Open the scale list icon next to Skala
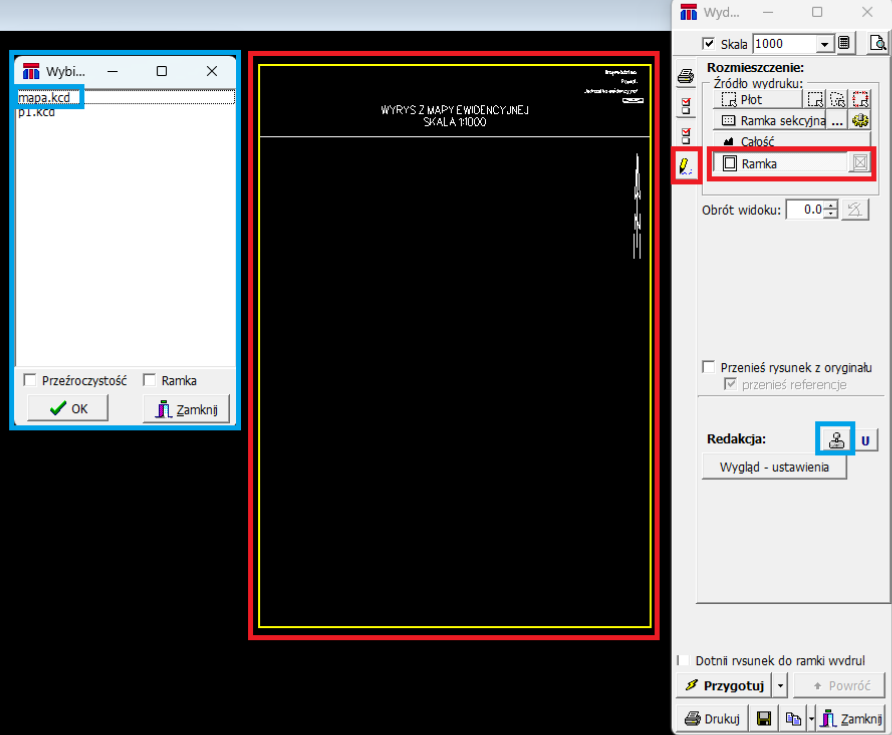This screenshot has height=735, width=892. click(846, 43)
